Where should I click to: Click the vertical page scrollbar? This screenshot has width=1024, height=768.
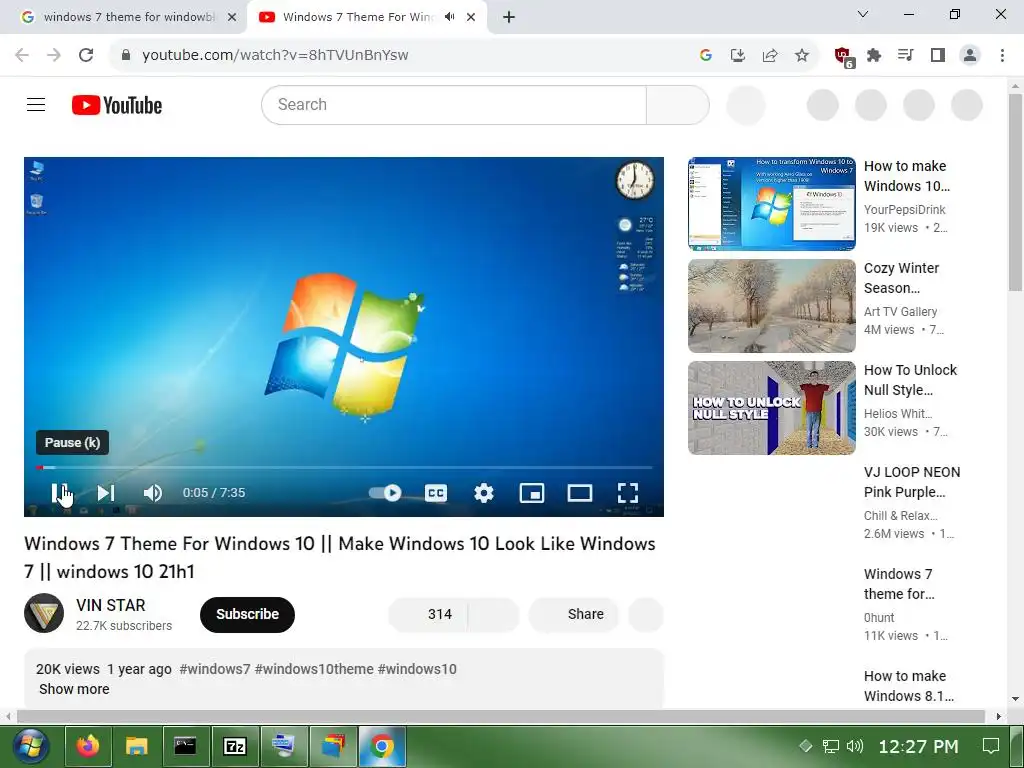coord(1015,193)
